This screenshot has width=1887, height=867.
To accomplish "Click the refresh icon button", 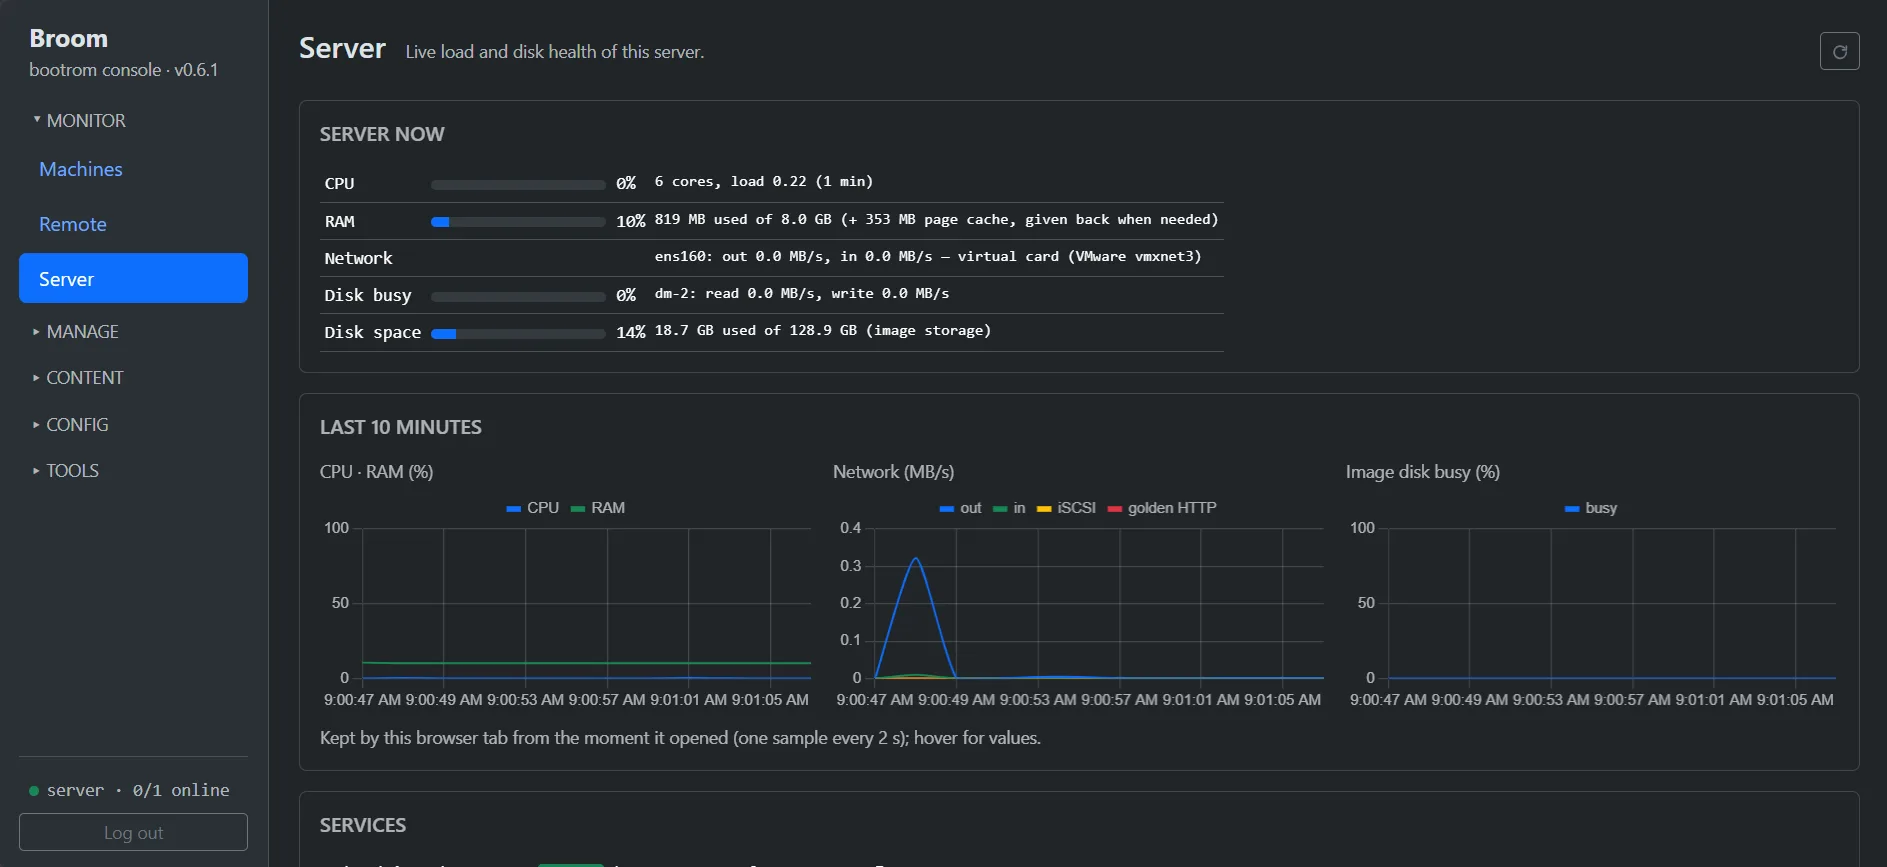I will pyautogui.click(x=1839, y=51).
